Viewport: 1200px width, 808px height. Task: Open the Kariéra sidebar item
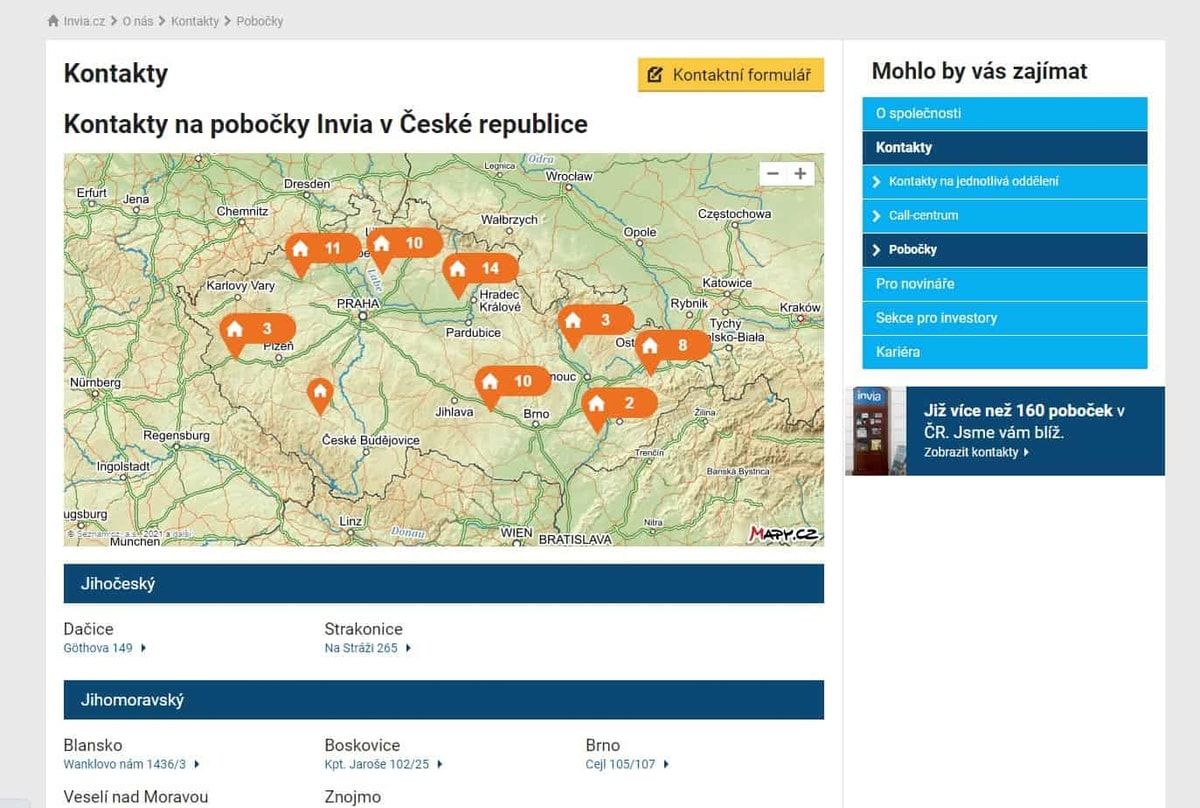tap(1005, 352)
